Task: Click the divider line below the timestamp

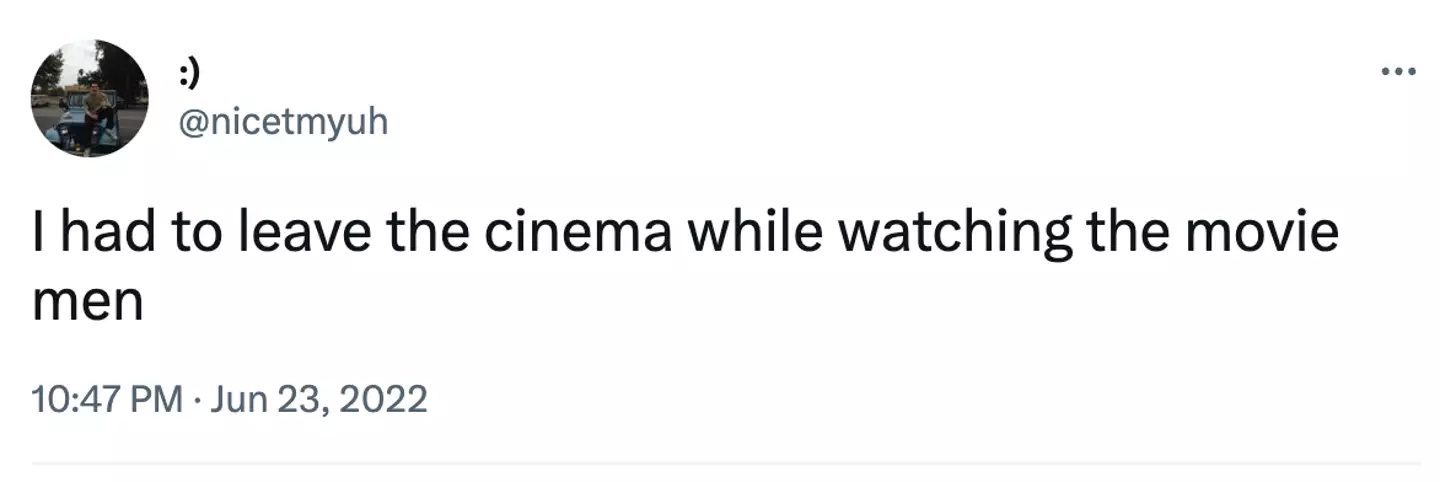Action: [x=725, y=463]
